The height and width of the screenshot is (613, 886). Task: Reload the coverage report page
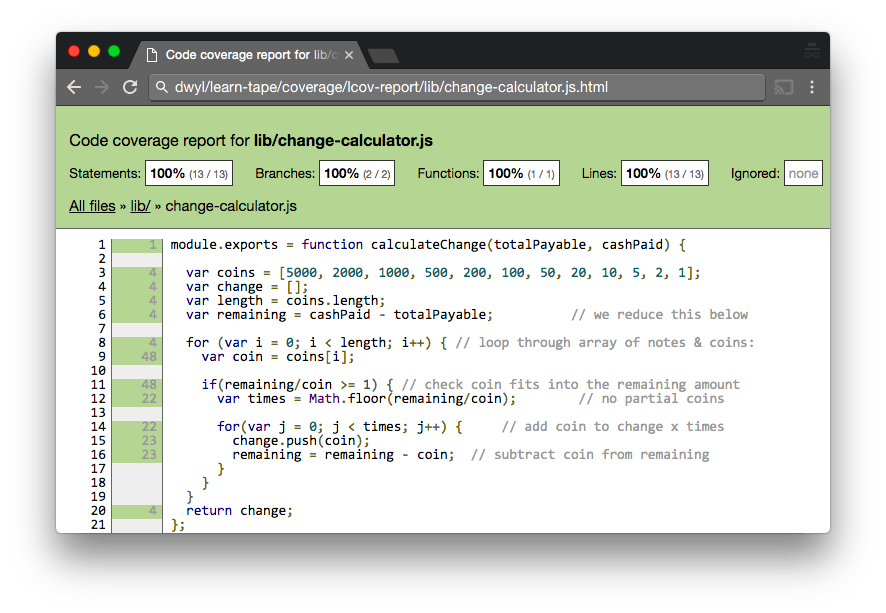click(131, 87)
